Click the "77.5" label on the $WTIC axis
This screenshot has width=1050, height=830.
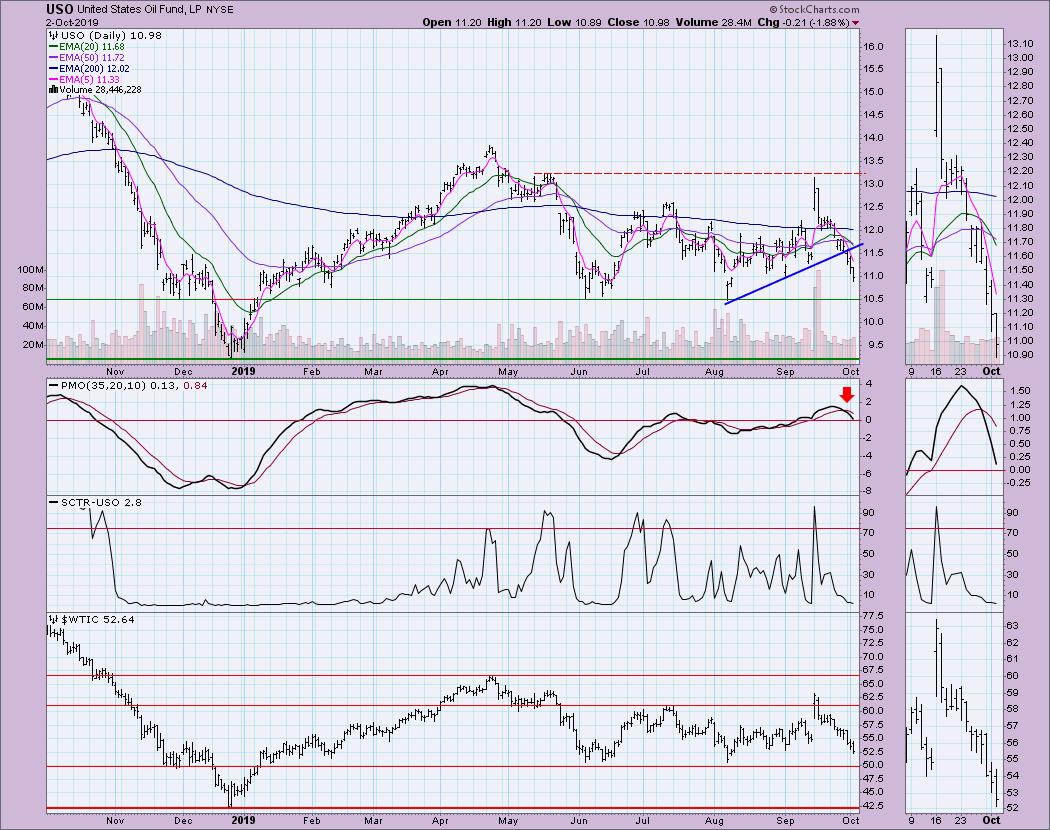(873, 616)
